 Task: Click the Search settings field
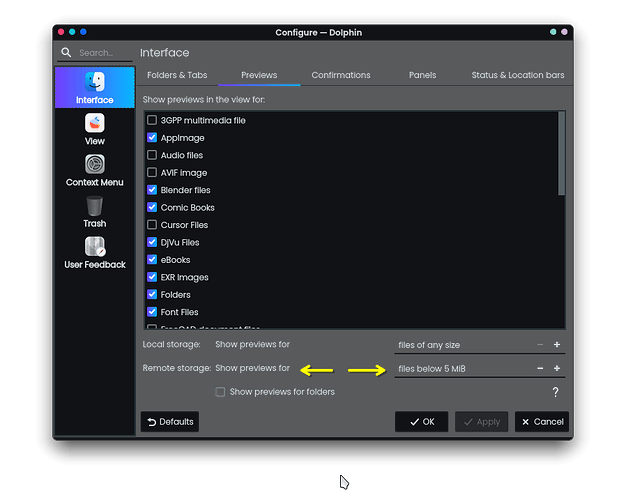point(95,53)
